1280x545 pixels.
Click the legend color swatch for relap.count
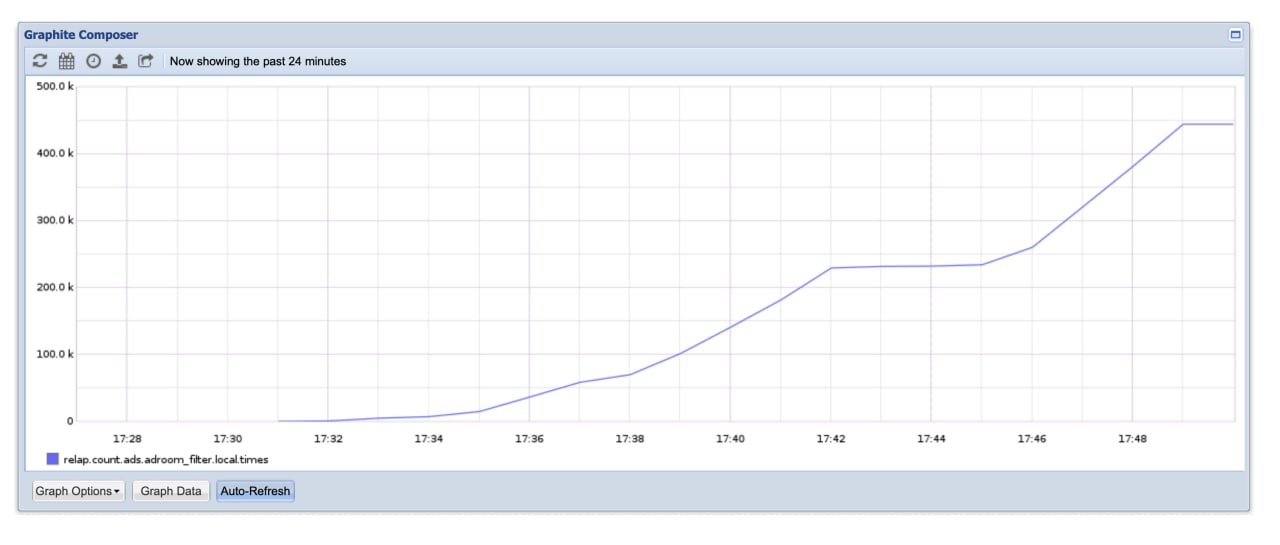[53, 459]
